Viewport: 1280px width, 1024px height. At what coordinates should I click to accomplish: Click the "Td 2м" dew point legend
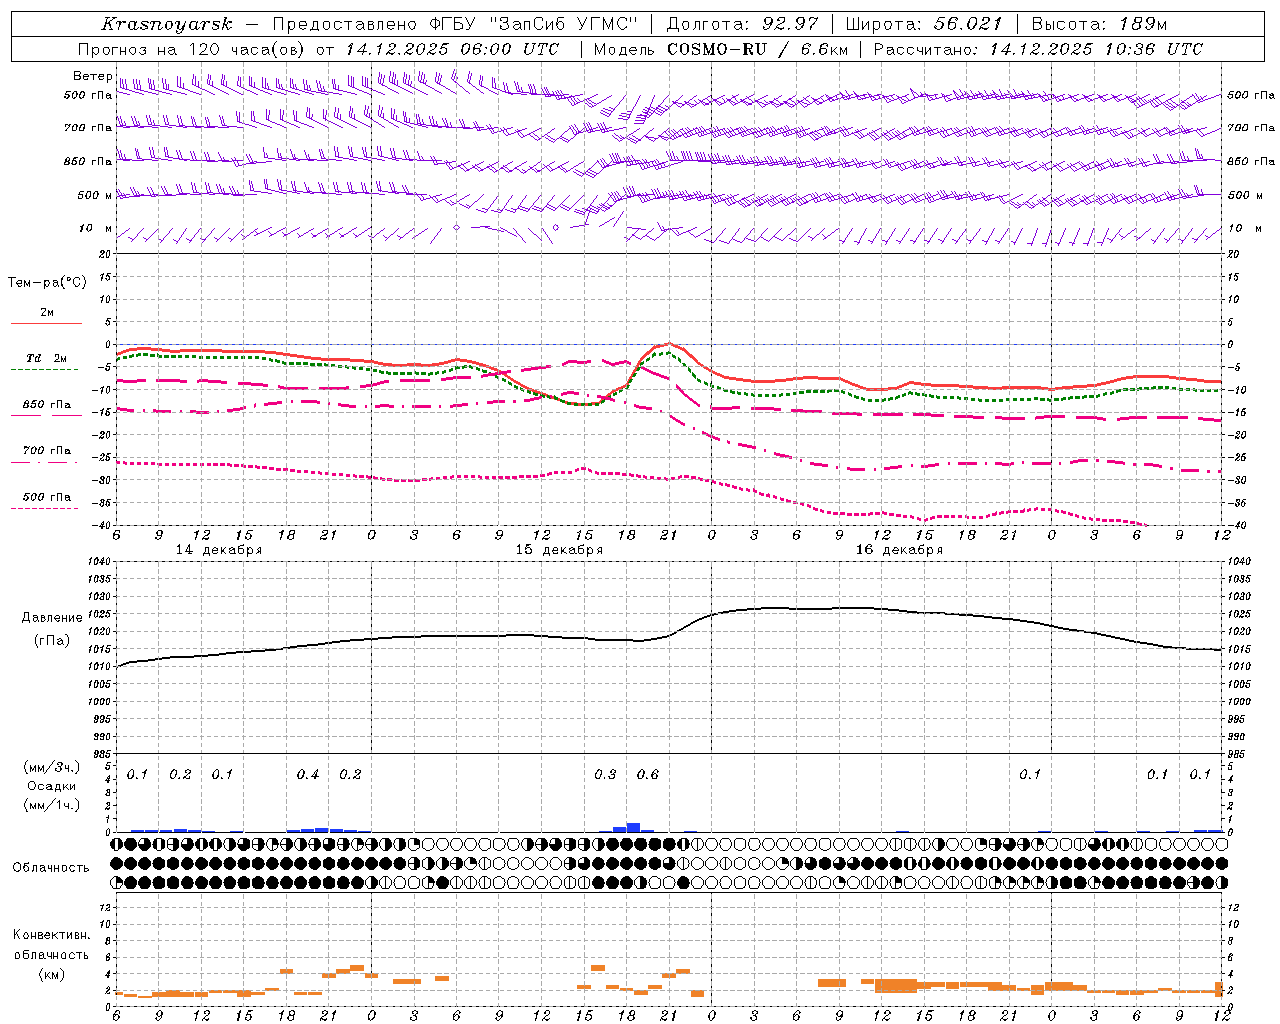coord(47,358)
